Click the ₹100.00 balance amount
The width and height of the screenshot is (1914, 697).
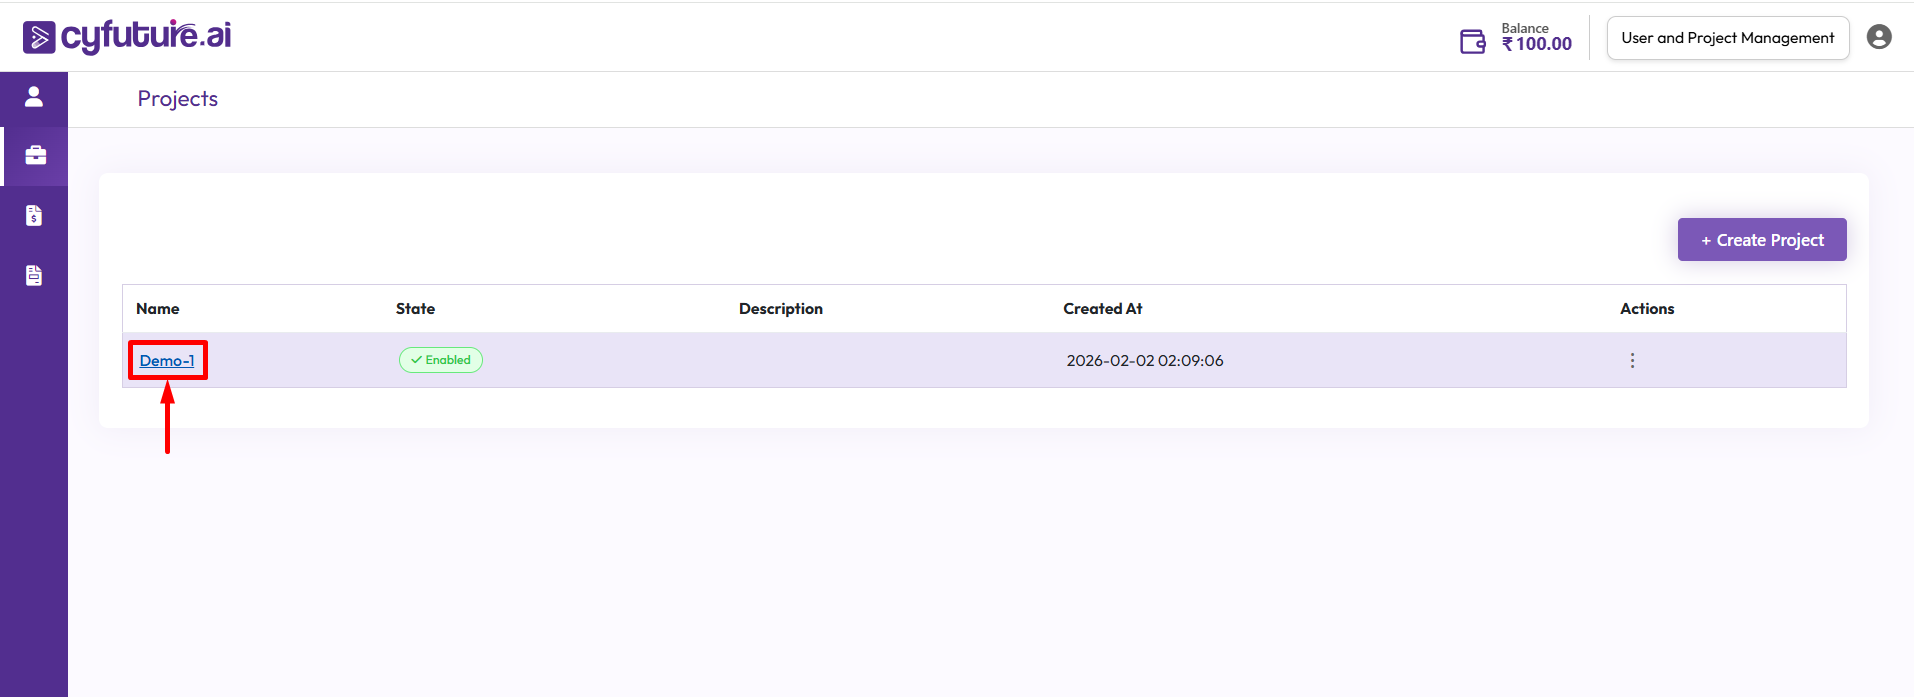(x=1537, y=44)
